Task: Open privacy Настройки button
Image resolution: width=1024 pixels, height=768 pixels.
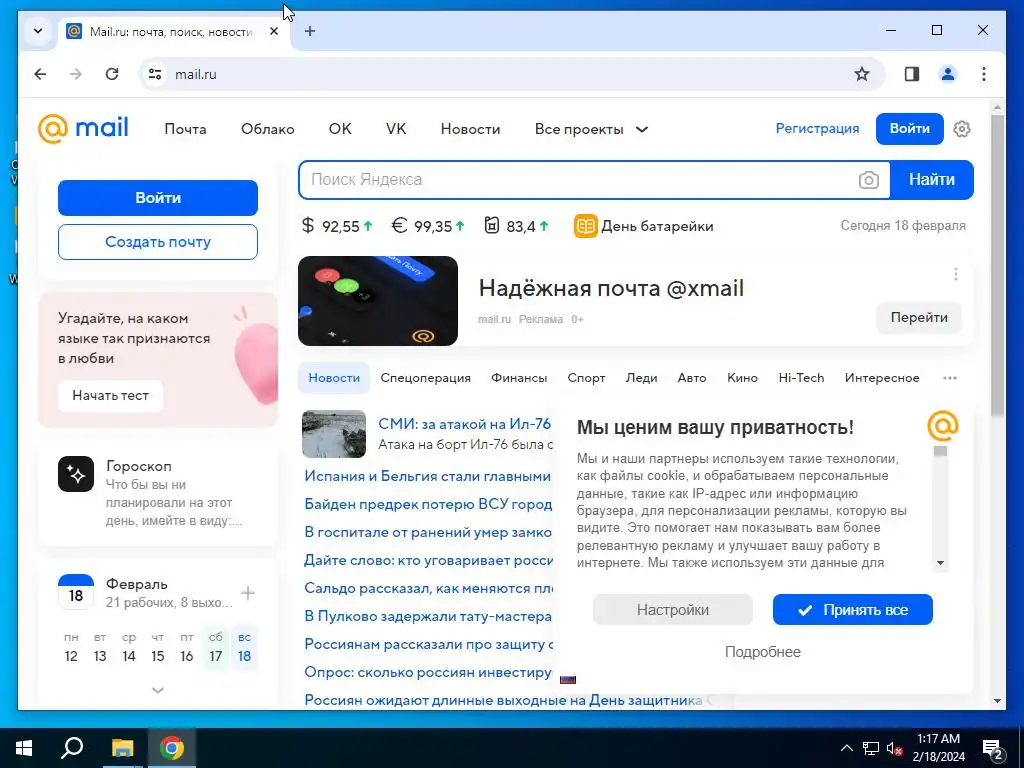Action: click(x=673, y=610)
